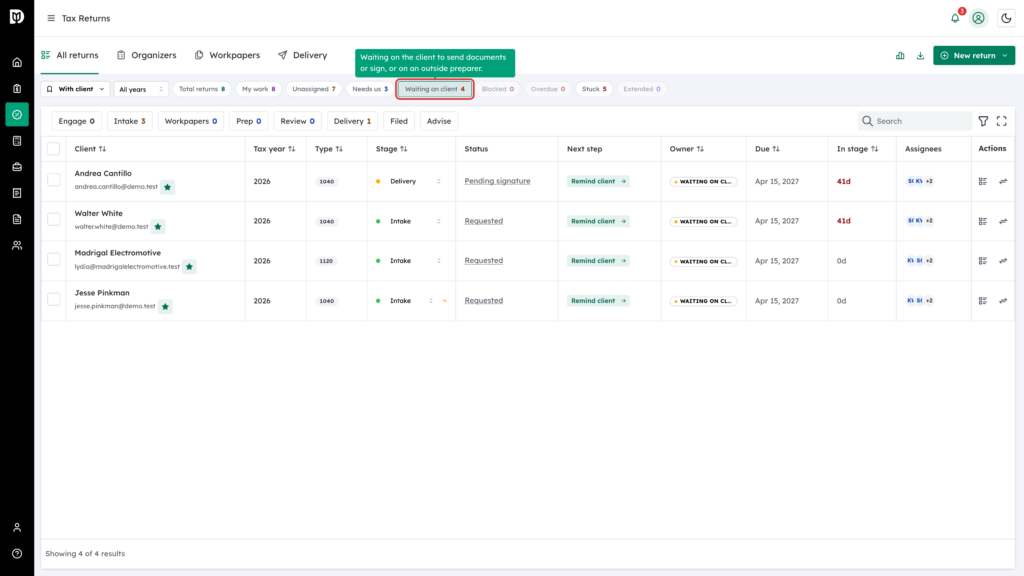The width and height of the screenshot is (1024, 576).
Task: Click the transfer arrows for Jesse Pinkman
Action: (1003, 301)
